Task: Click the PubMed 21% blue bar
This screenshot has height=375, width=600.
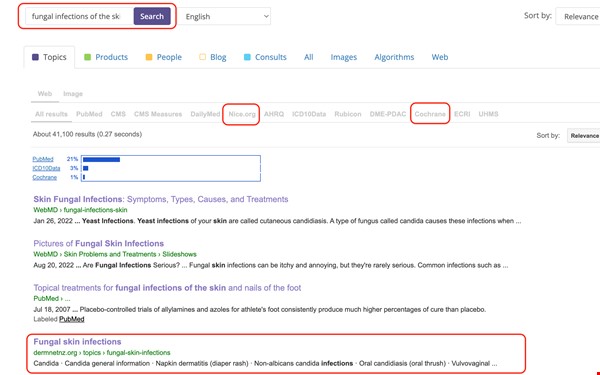Action: pyautogui.click(x=101, y=159)
